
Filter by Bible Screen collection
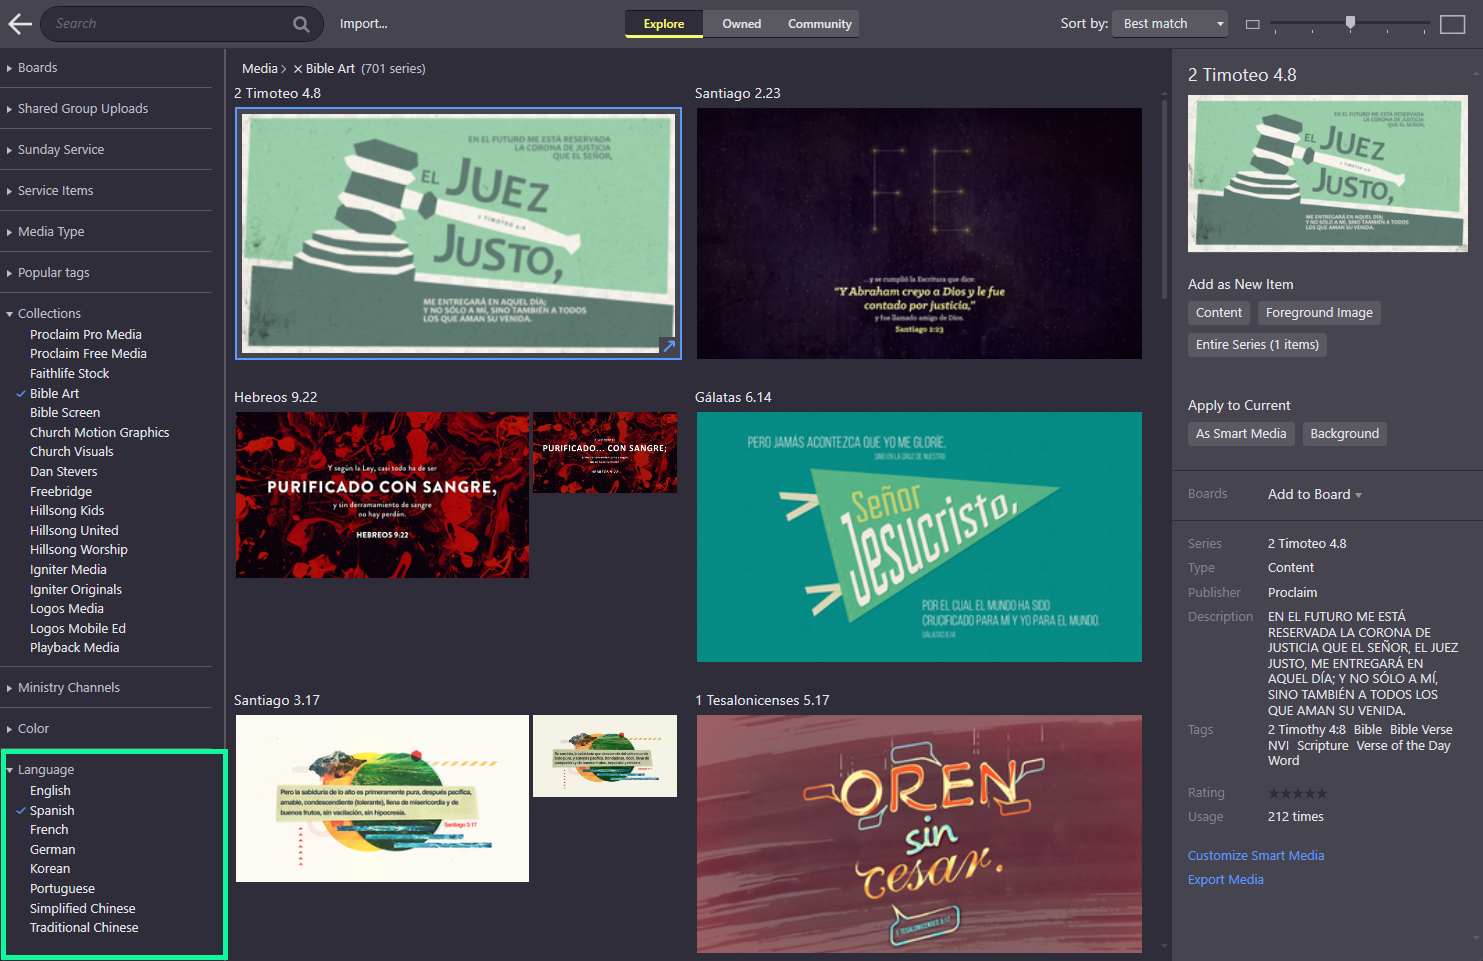tap(65, 413)
